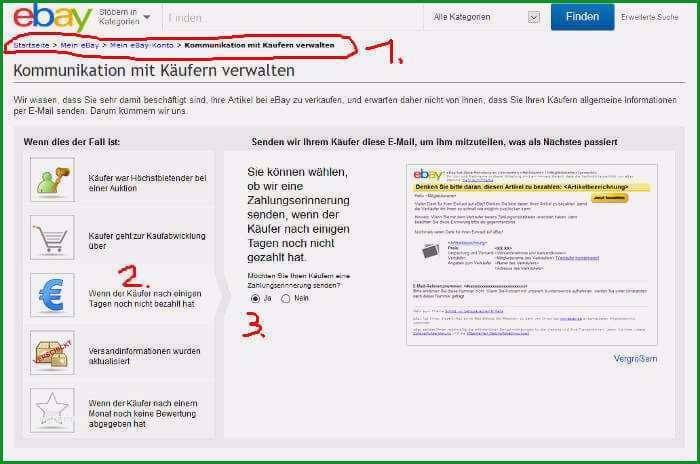Click the blue Finden button

click(582, 17)
